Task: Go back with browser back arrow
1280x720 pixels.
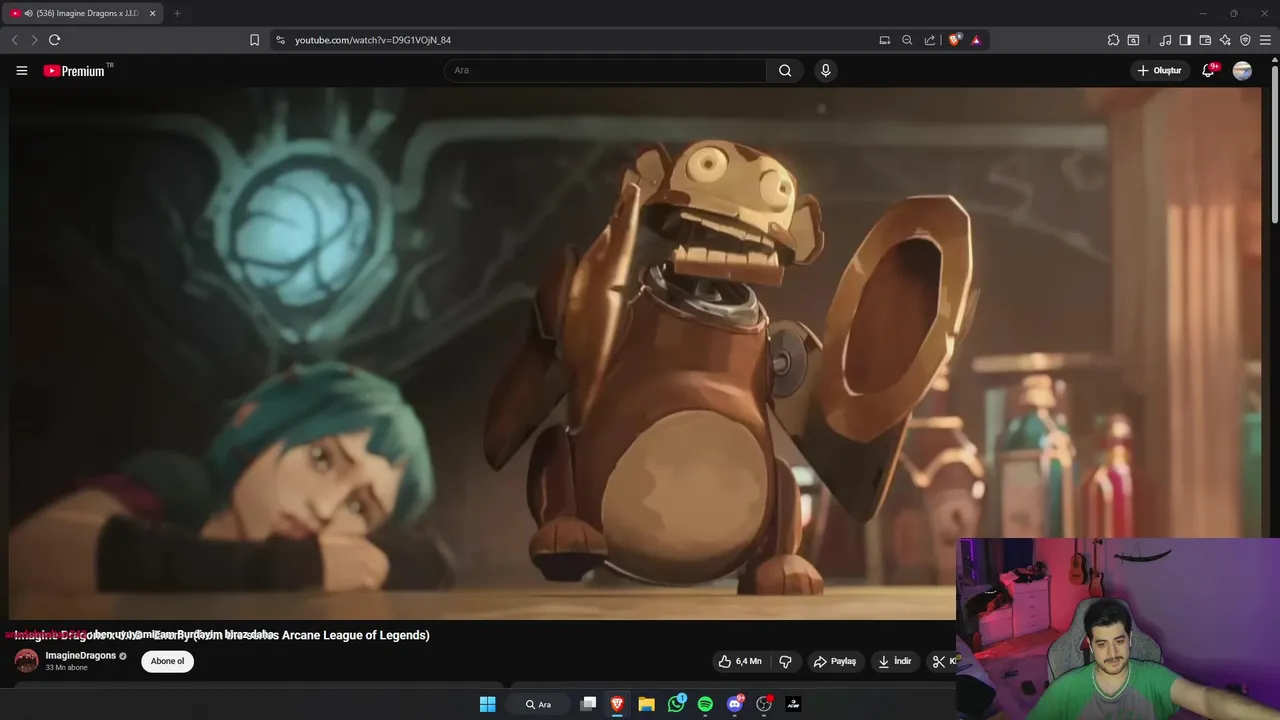Action: tap(14, 40)
